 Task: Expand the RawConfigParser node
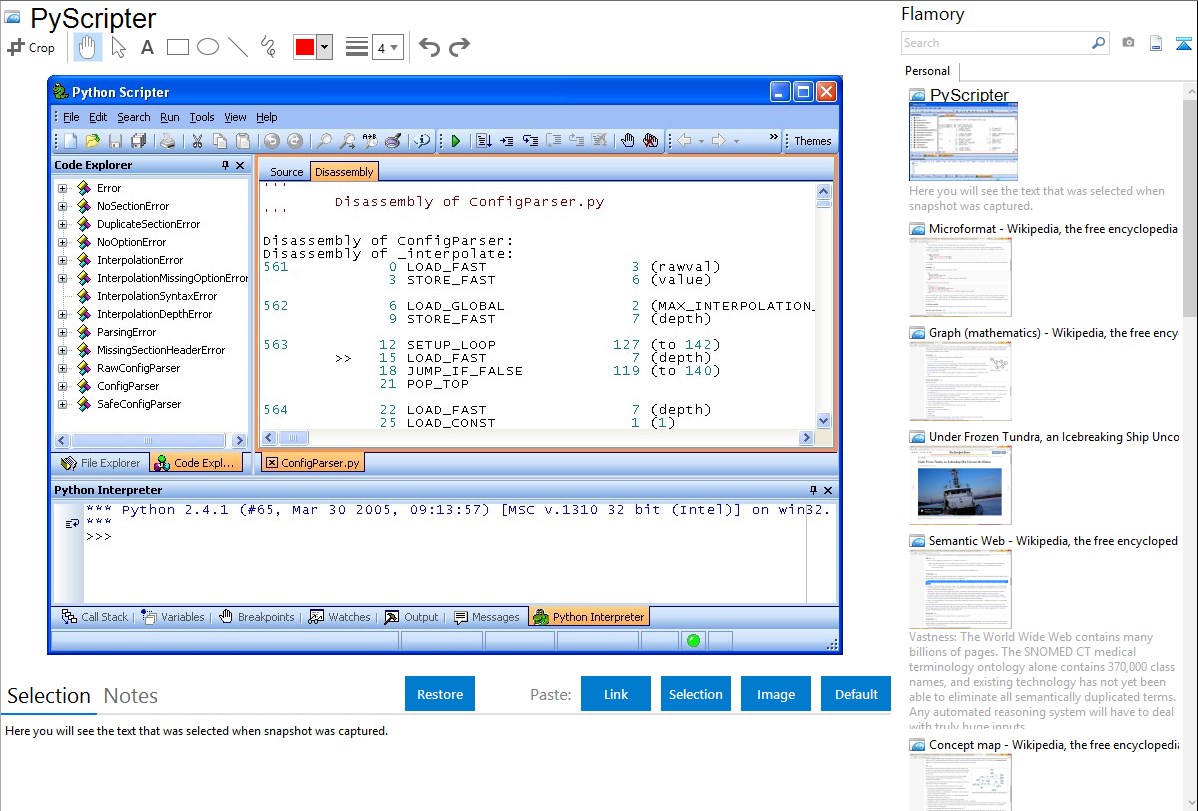tap(63, 368)
